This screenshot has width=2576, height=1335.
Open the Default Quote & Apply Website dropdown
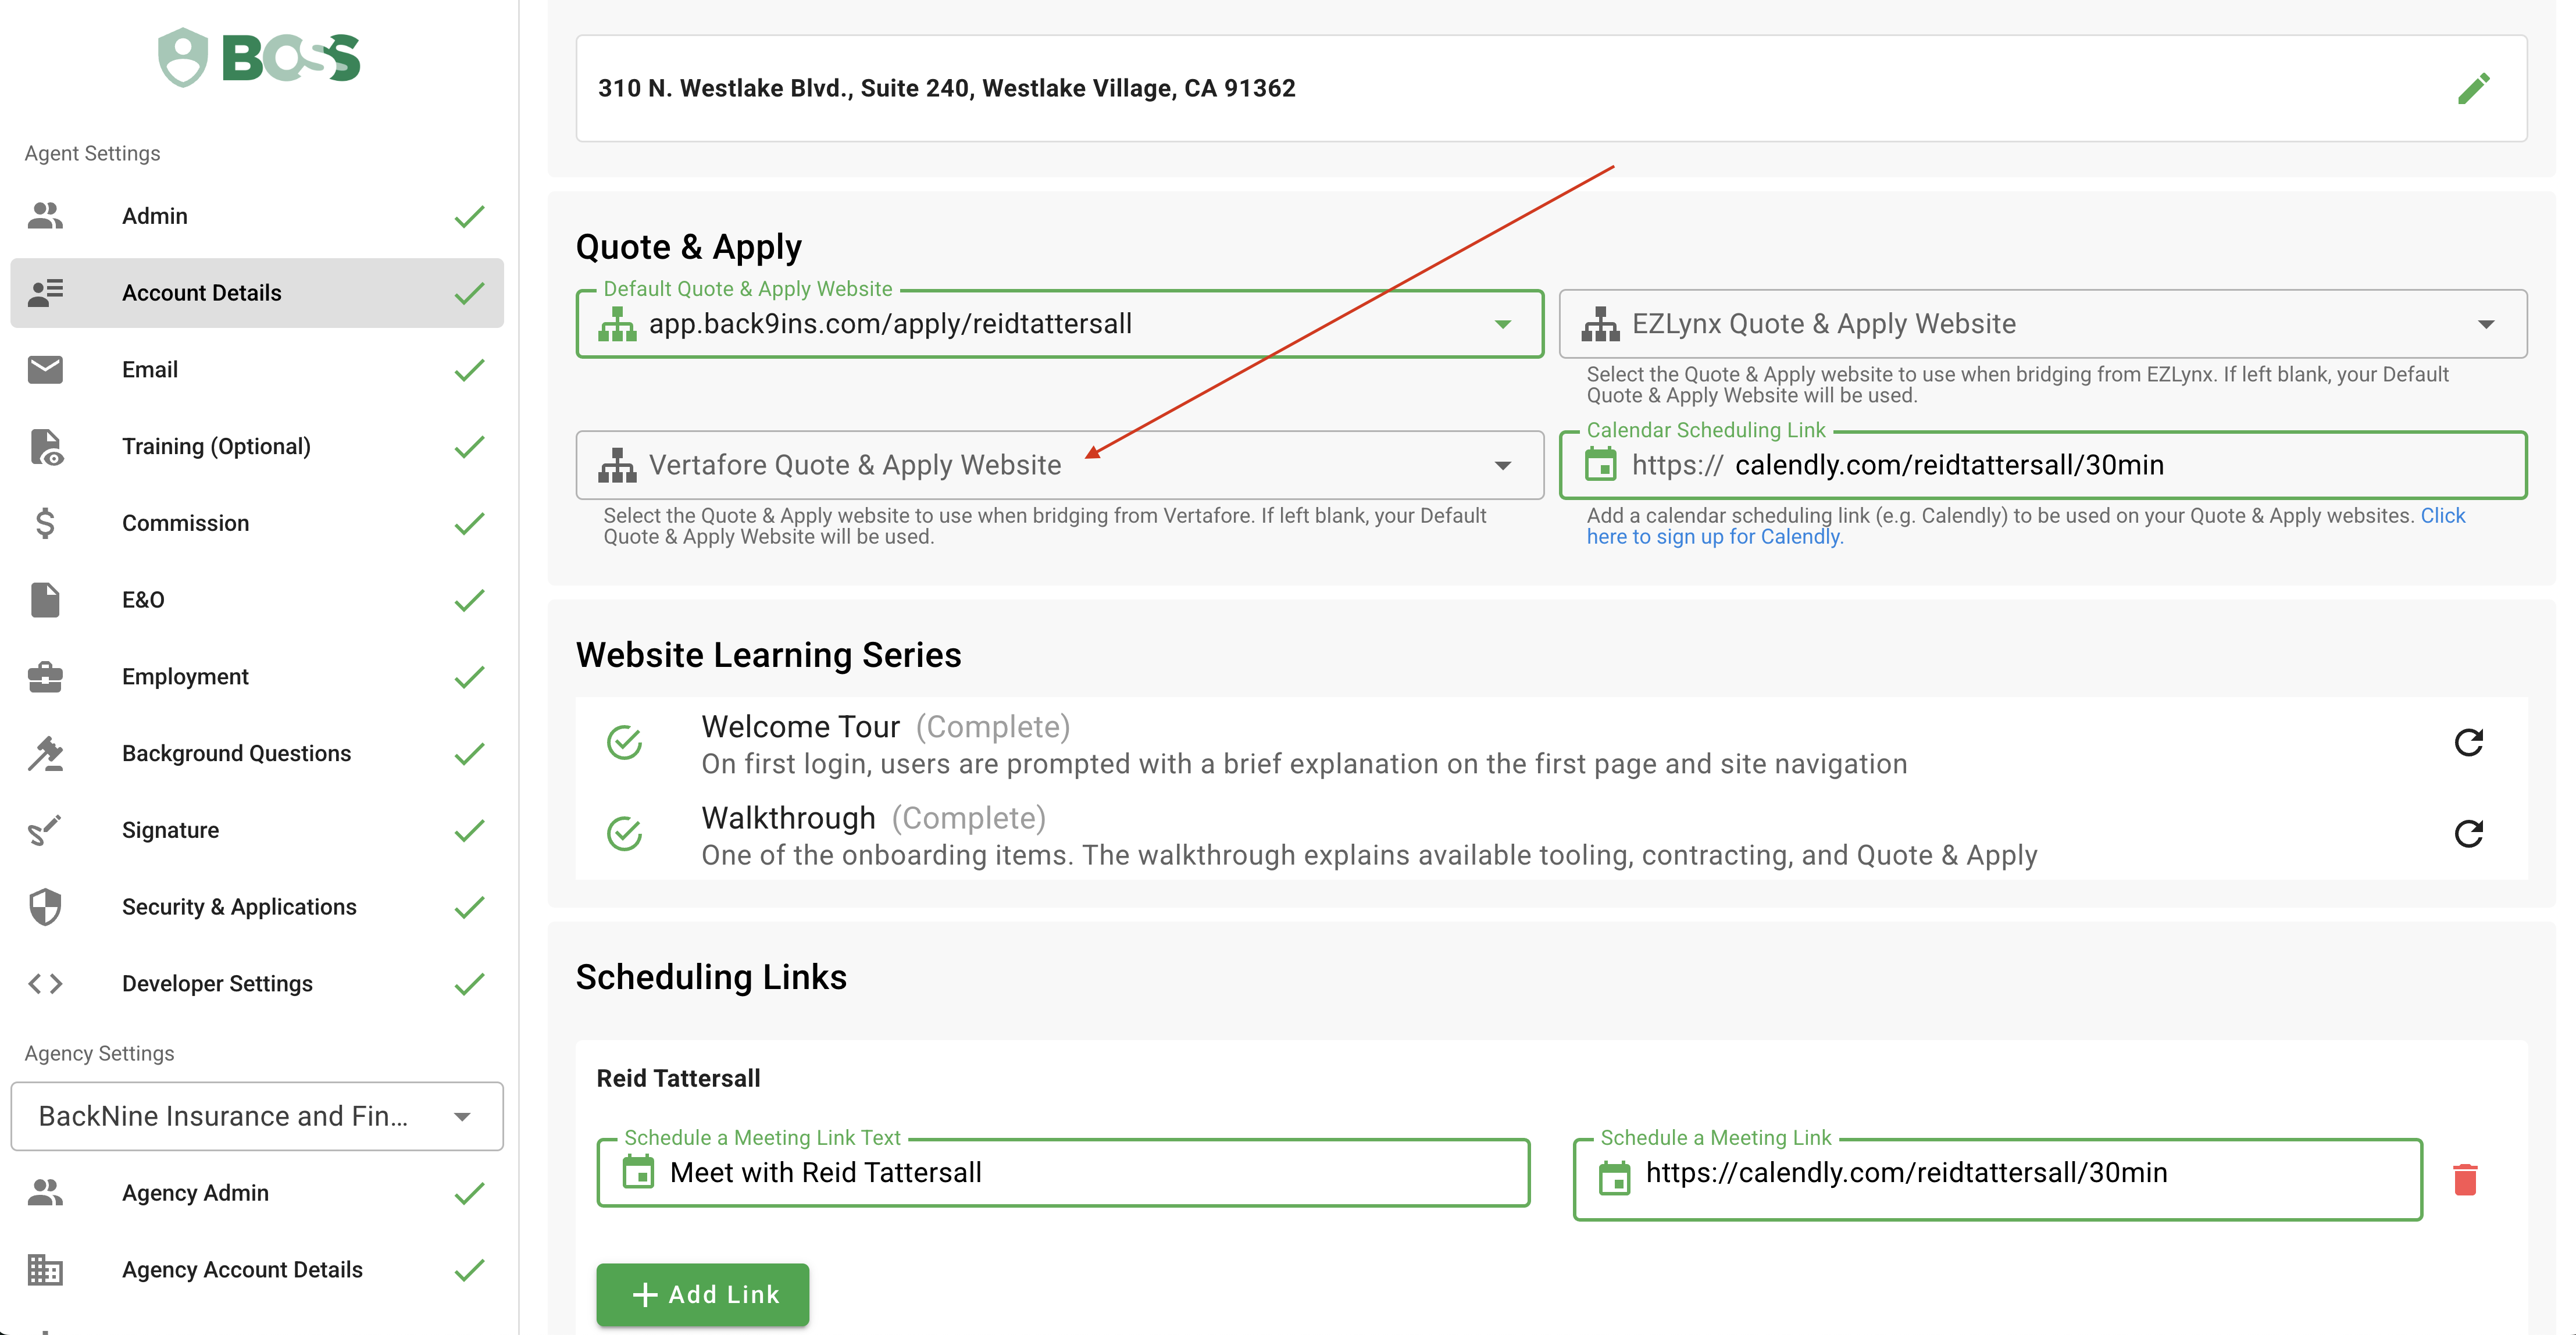1502,325
